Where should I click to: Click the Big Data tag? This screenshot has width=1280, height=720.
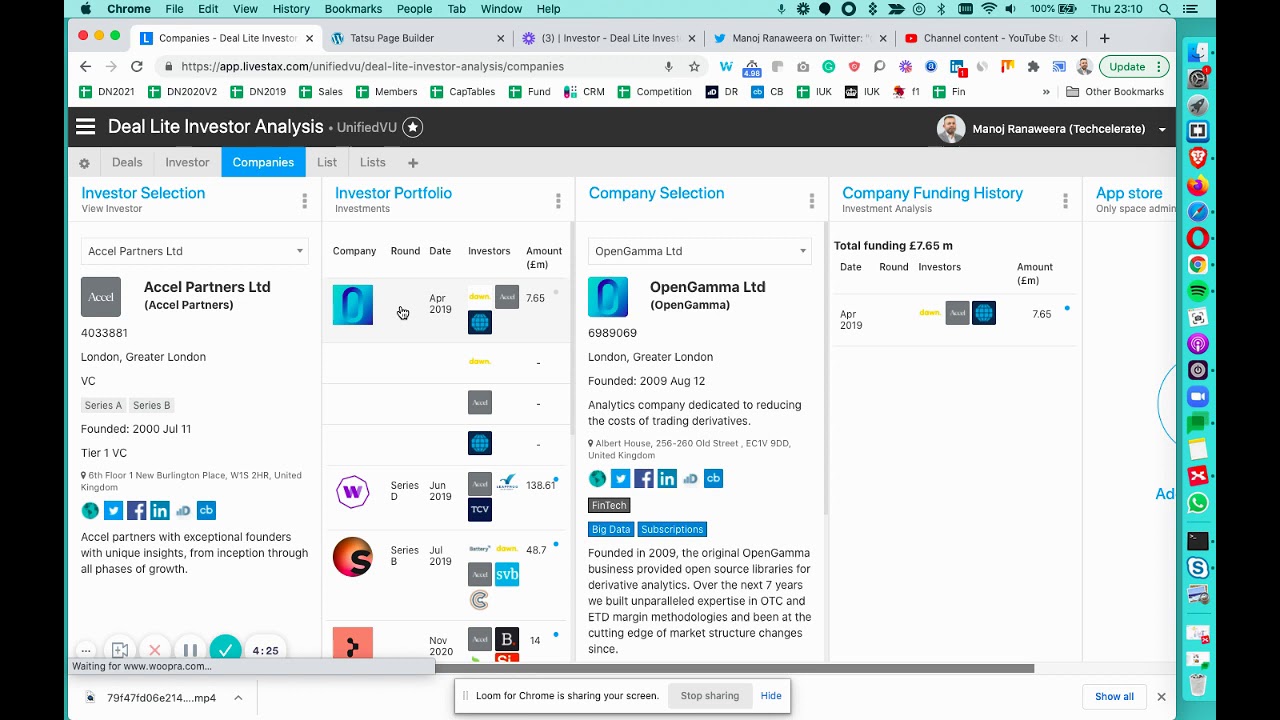point(611,529)
